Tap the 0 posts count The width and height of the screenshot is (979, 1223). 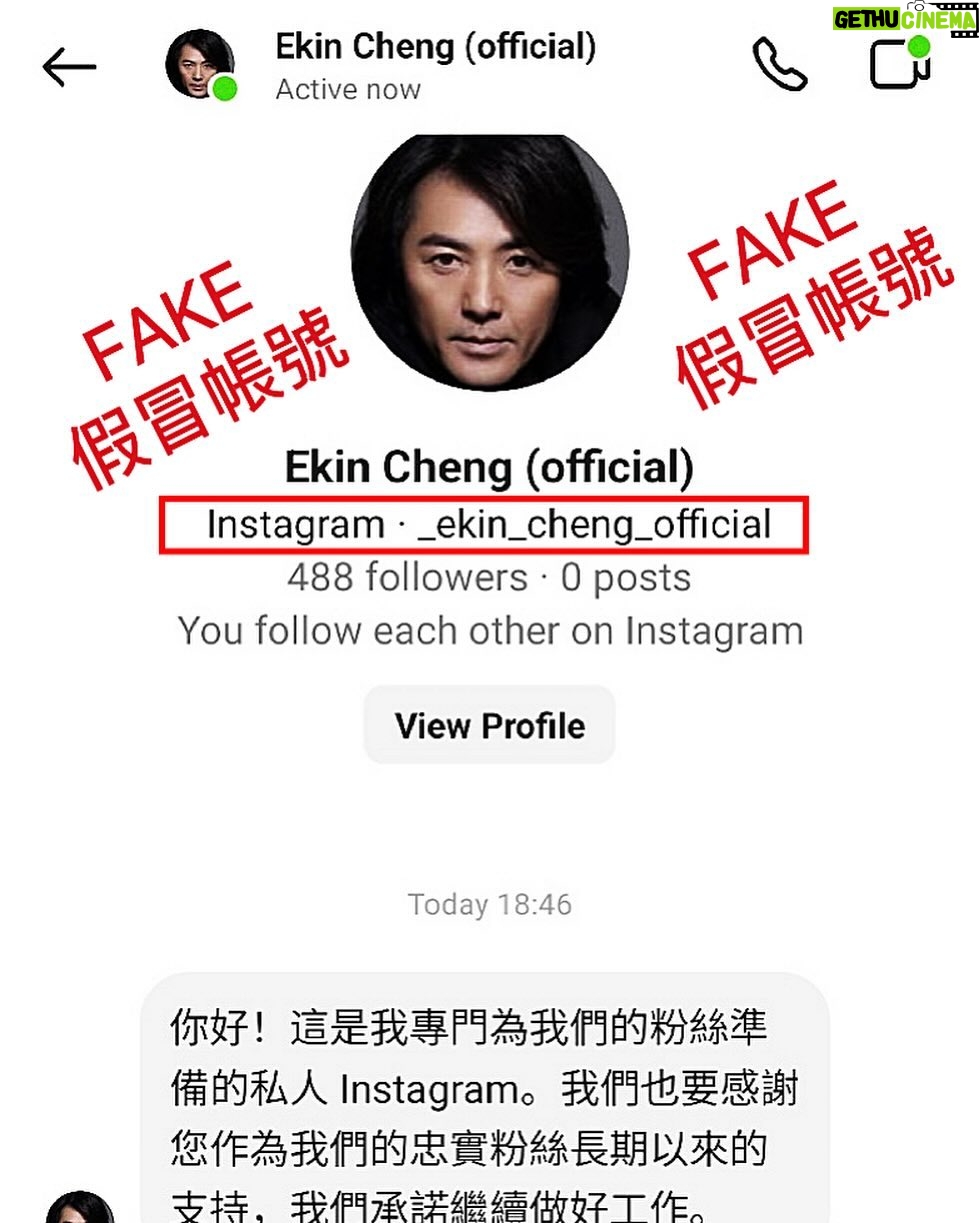[x=625, y=578]
